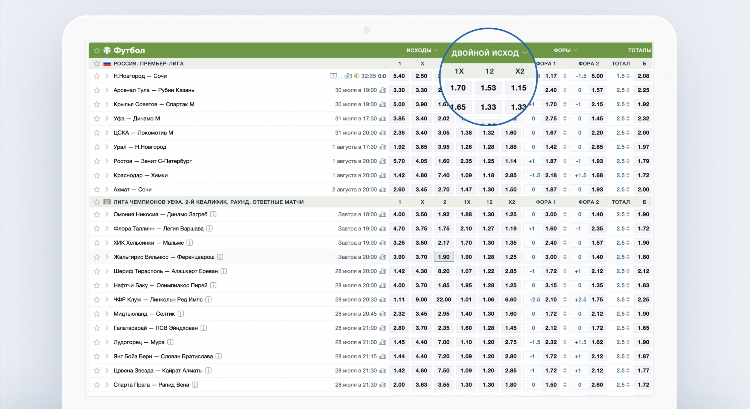Click the Россия. Премьер-Лига league title
The height and width of the screenshot is (409, 750).
148,64
